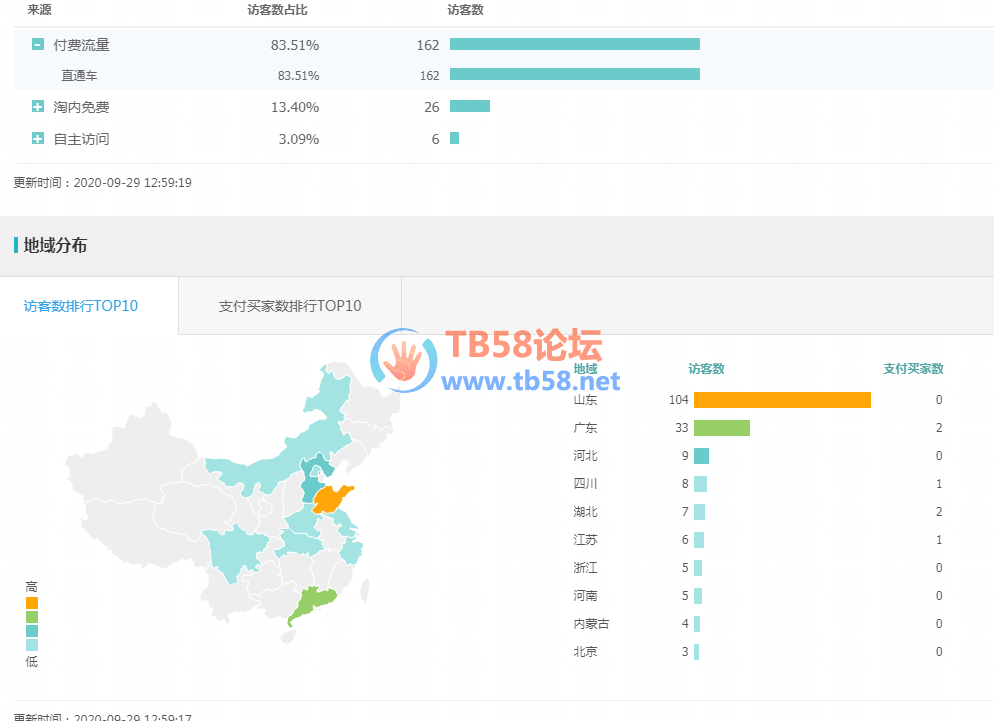
Task: Select Sichuan province on the map
Action: click(x=228, y=553)
